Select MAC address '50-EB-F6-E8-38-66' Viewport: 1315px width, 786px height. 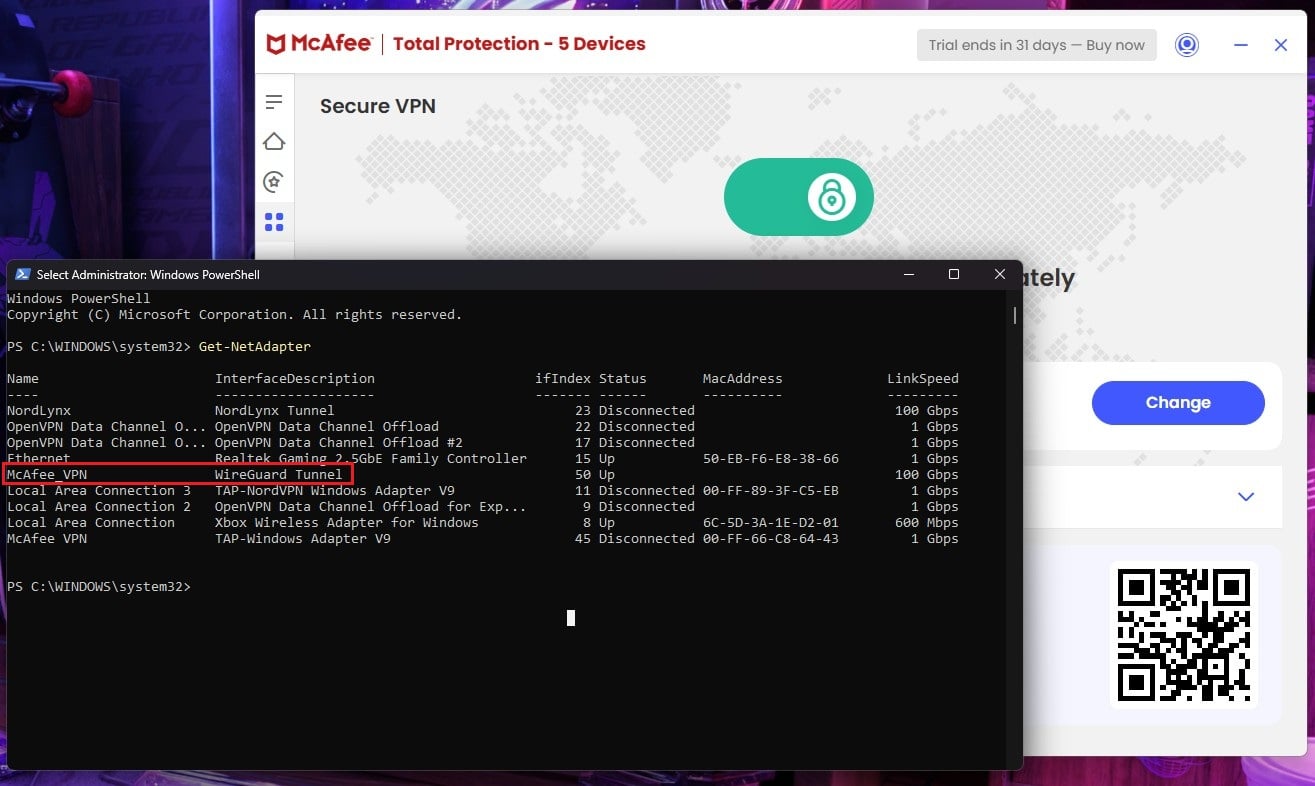coord(771,459)
